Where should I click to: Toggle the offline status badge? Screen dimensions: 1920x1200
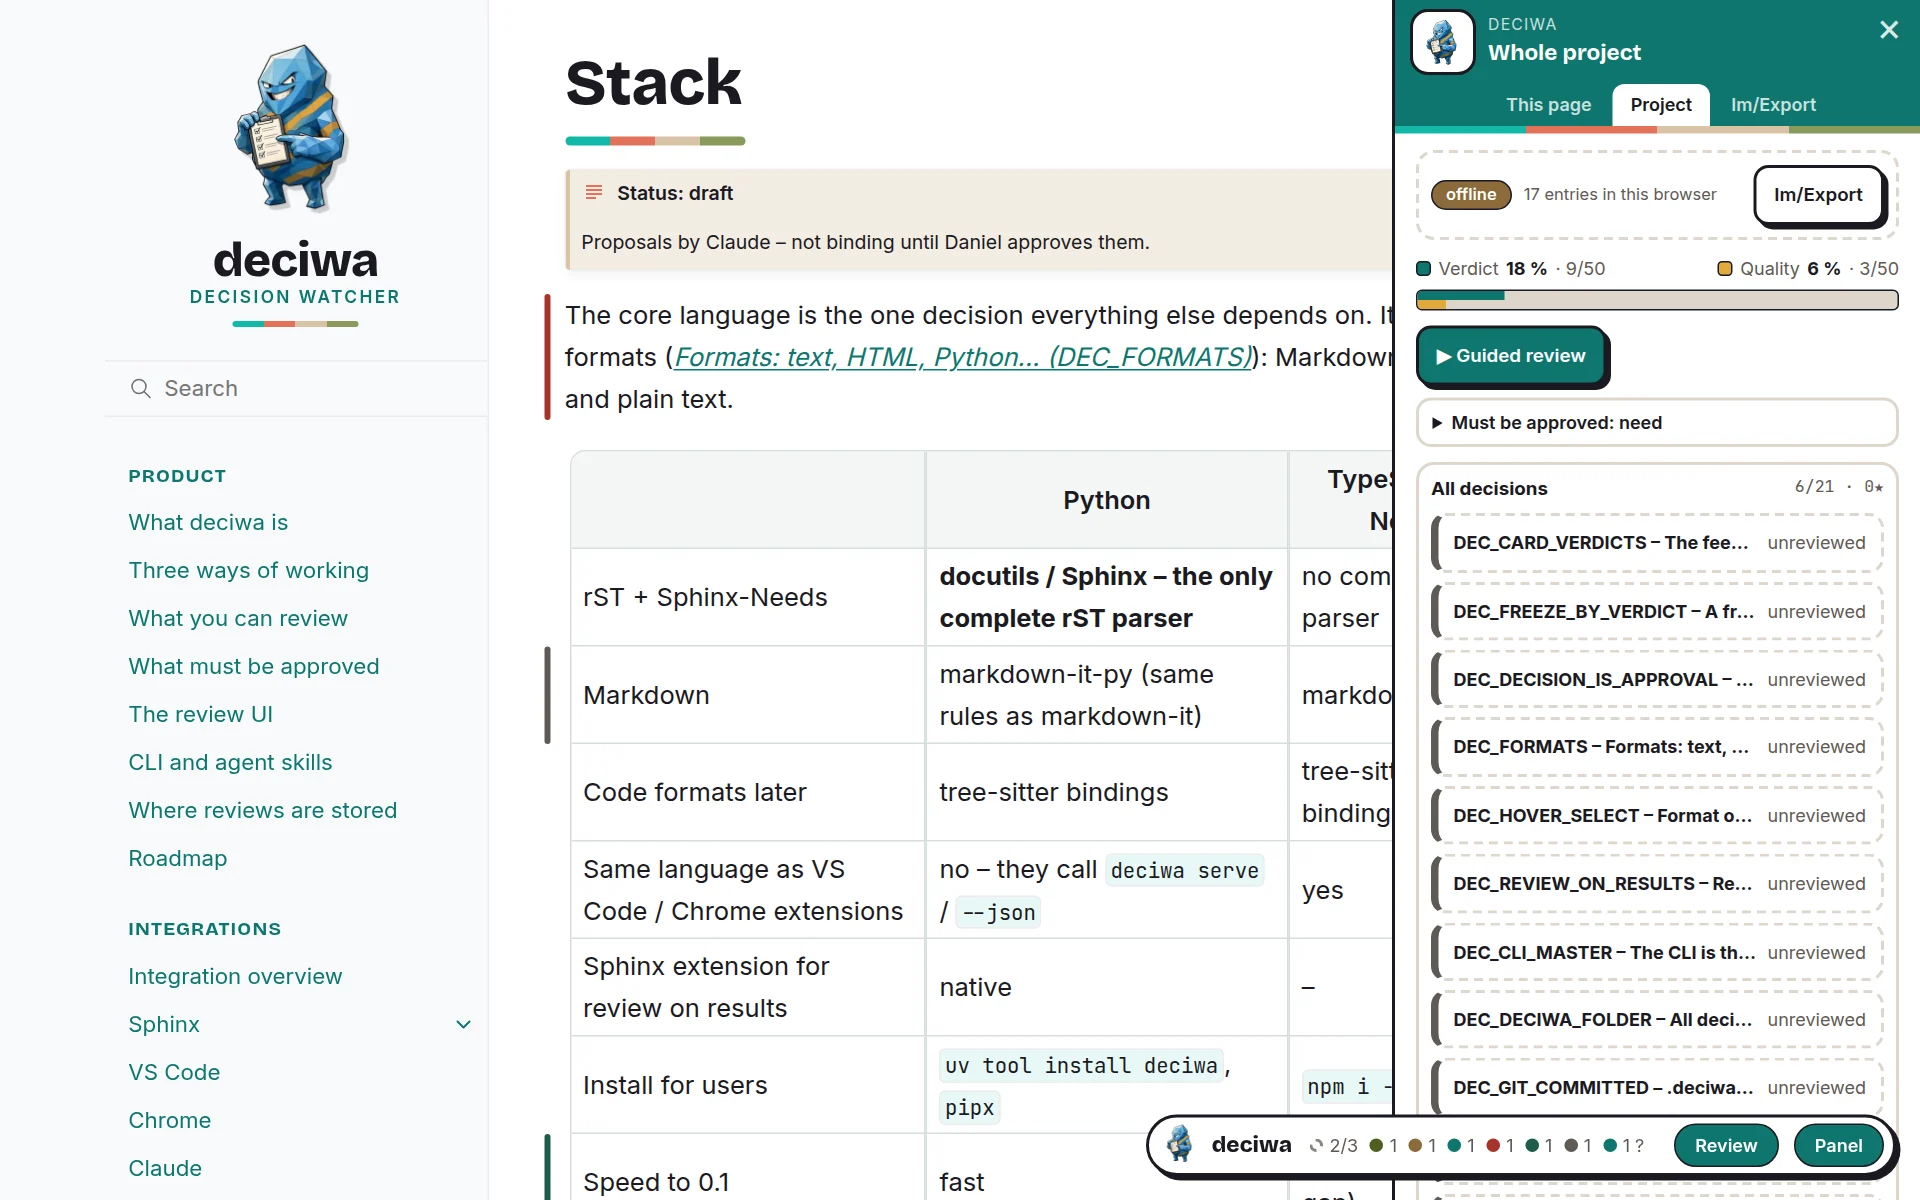point(1471,194)
